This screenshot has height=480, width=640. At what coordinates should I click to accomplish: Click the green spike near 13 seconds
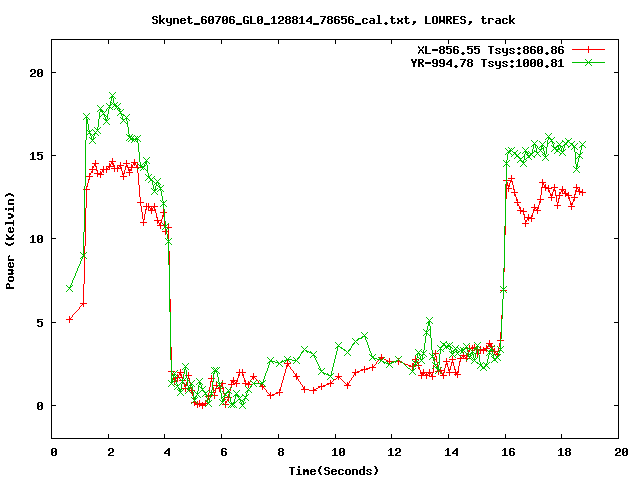pos(429,321)
